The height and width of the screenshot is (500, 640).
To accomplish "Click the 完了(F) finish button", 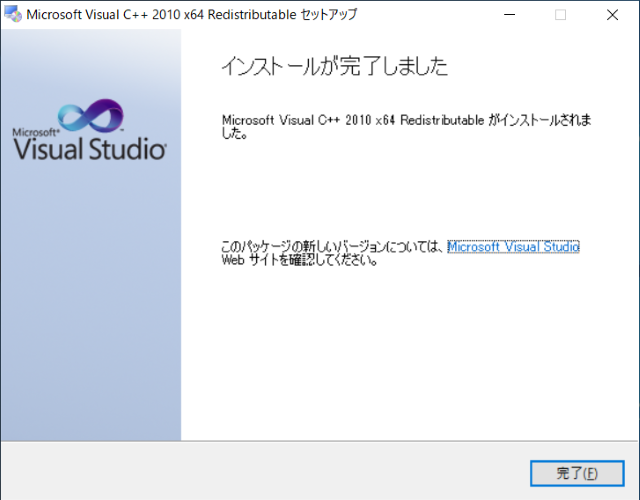I will [x=577, y=473].
